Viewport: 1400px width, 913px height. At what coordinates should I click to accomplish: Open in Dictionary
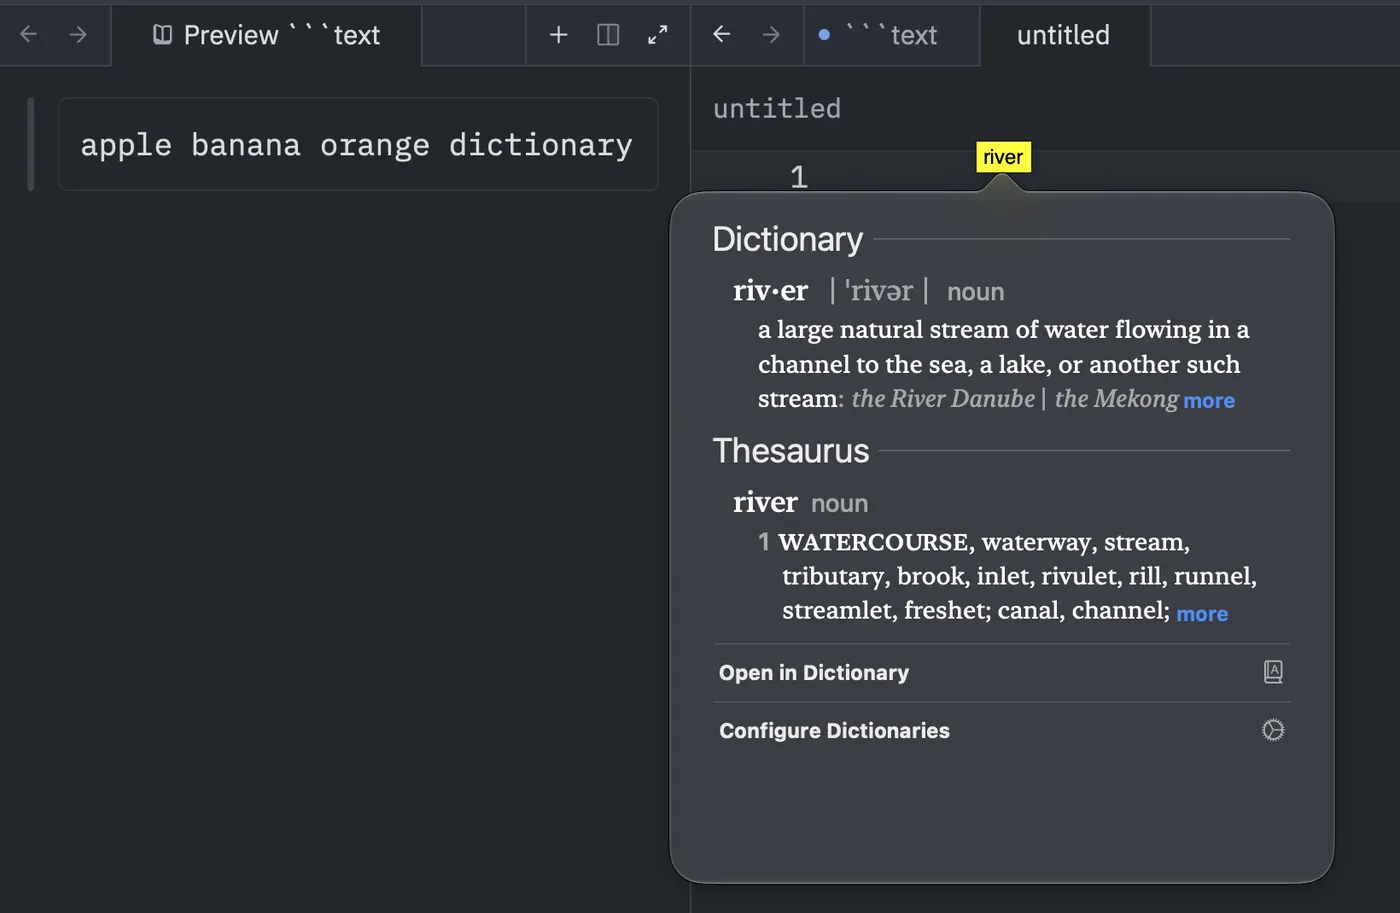(x=1002, y=673)
